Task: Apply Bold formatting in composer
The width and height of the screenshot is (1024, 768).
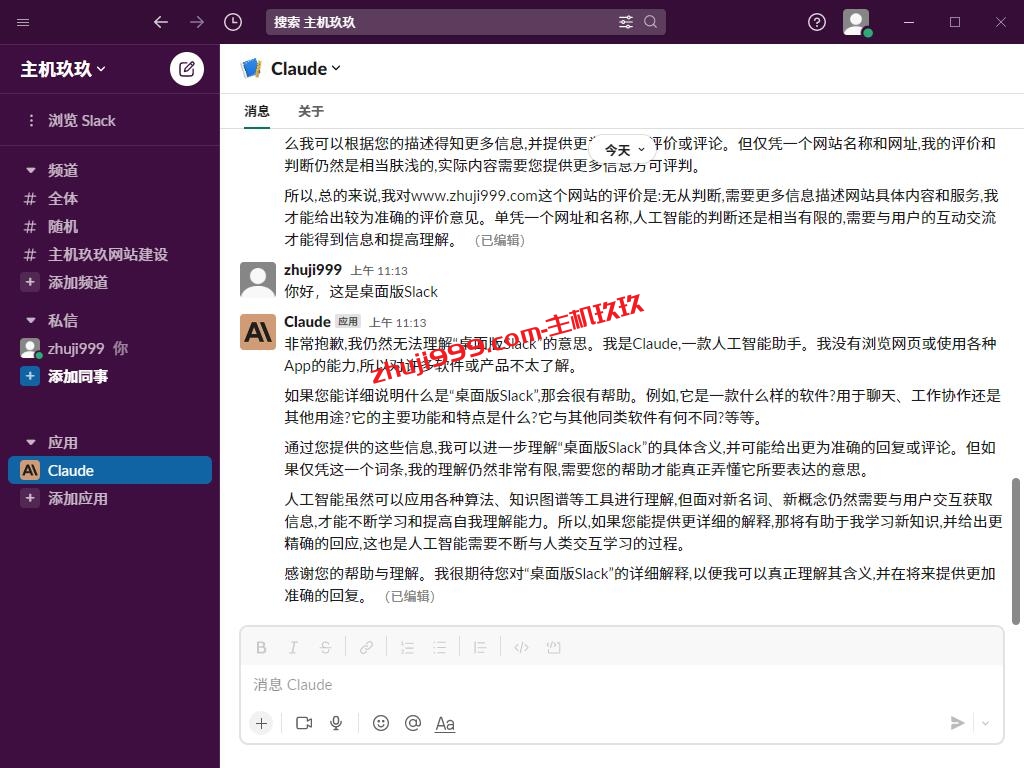Action: pyautogui.click(x=261, y=648)
